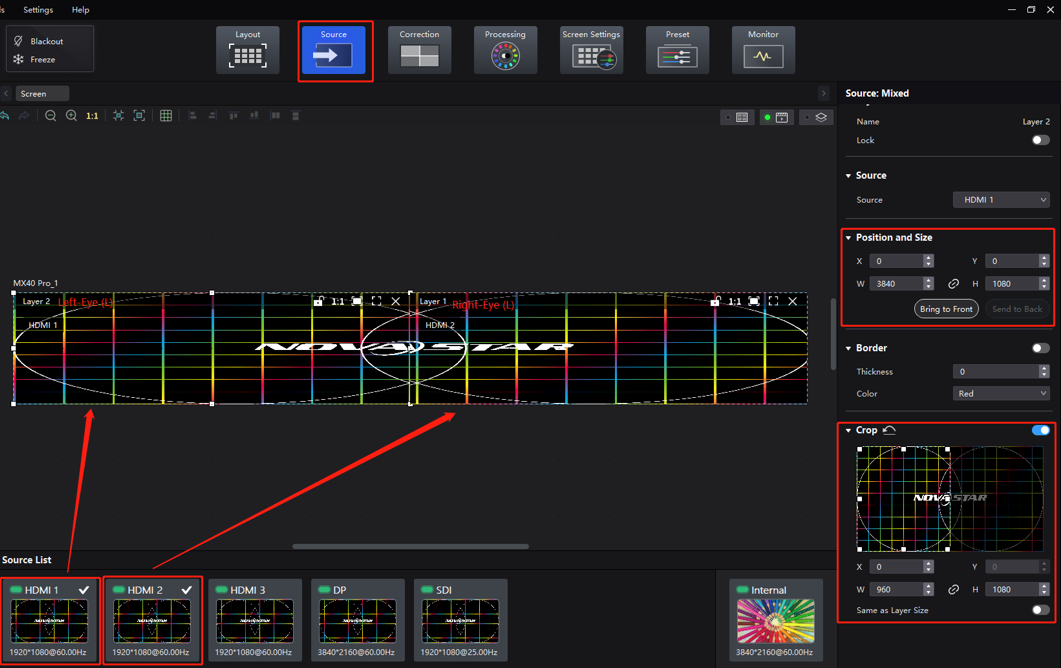Viewport: 1061px width, 668px height.
Task: Click the Crop reset icon
Action: [x=889, y=430]
